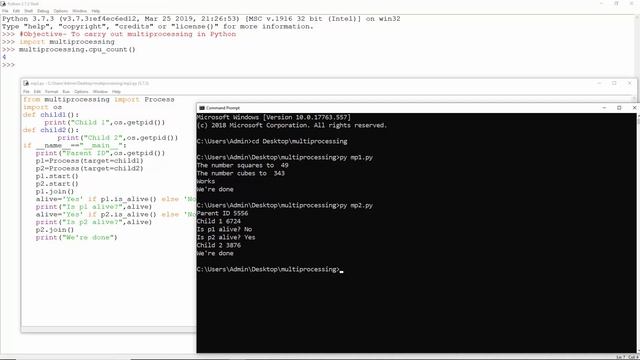Open File menu in Python Shell window
The height and width of the screenshot is (360, 640).
[5, 11]
